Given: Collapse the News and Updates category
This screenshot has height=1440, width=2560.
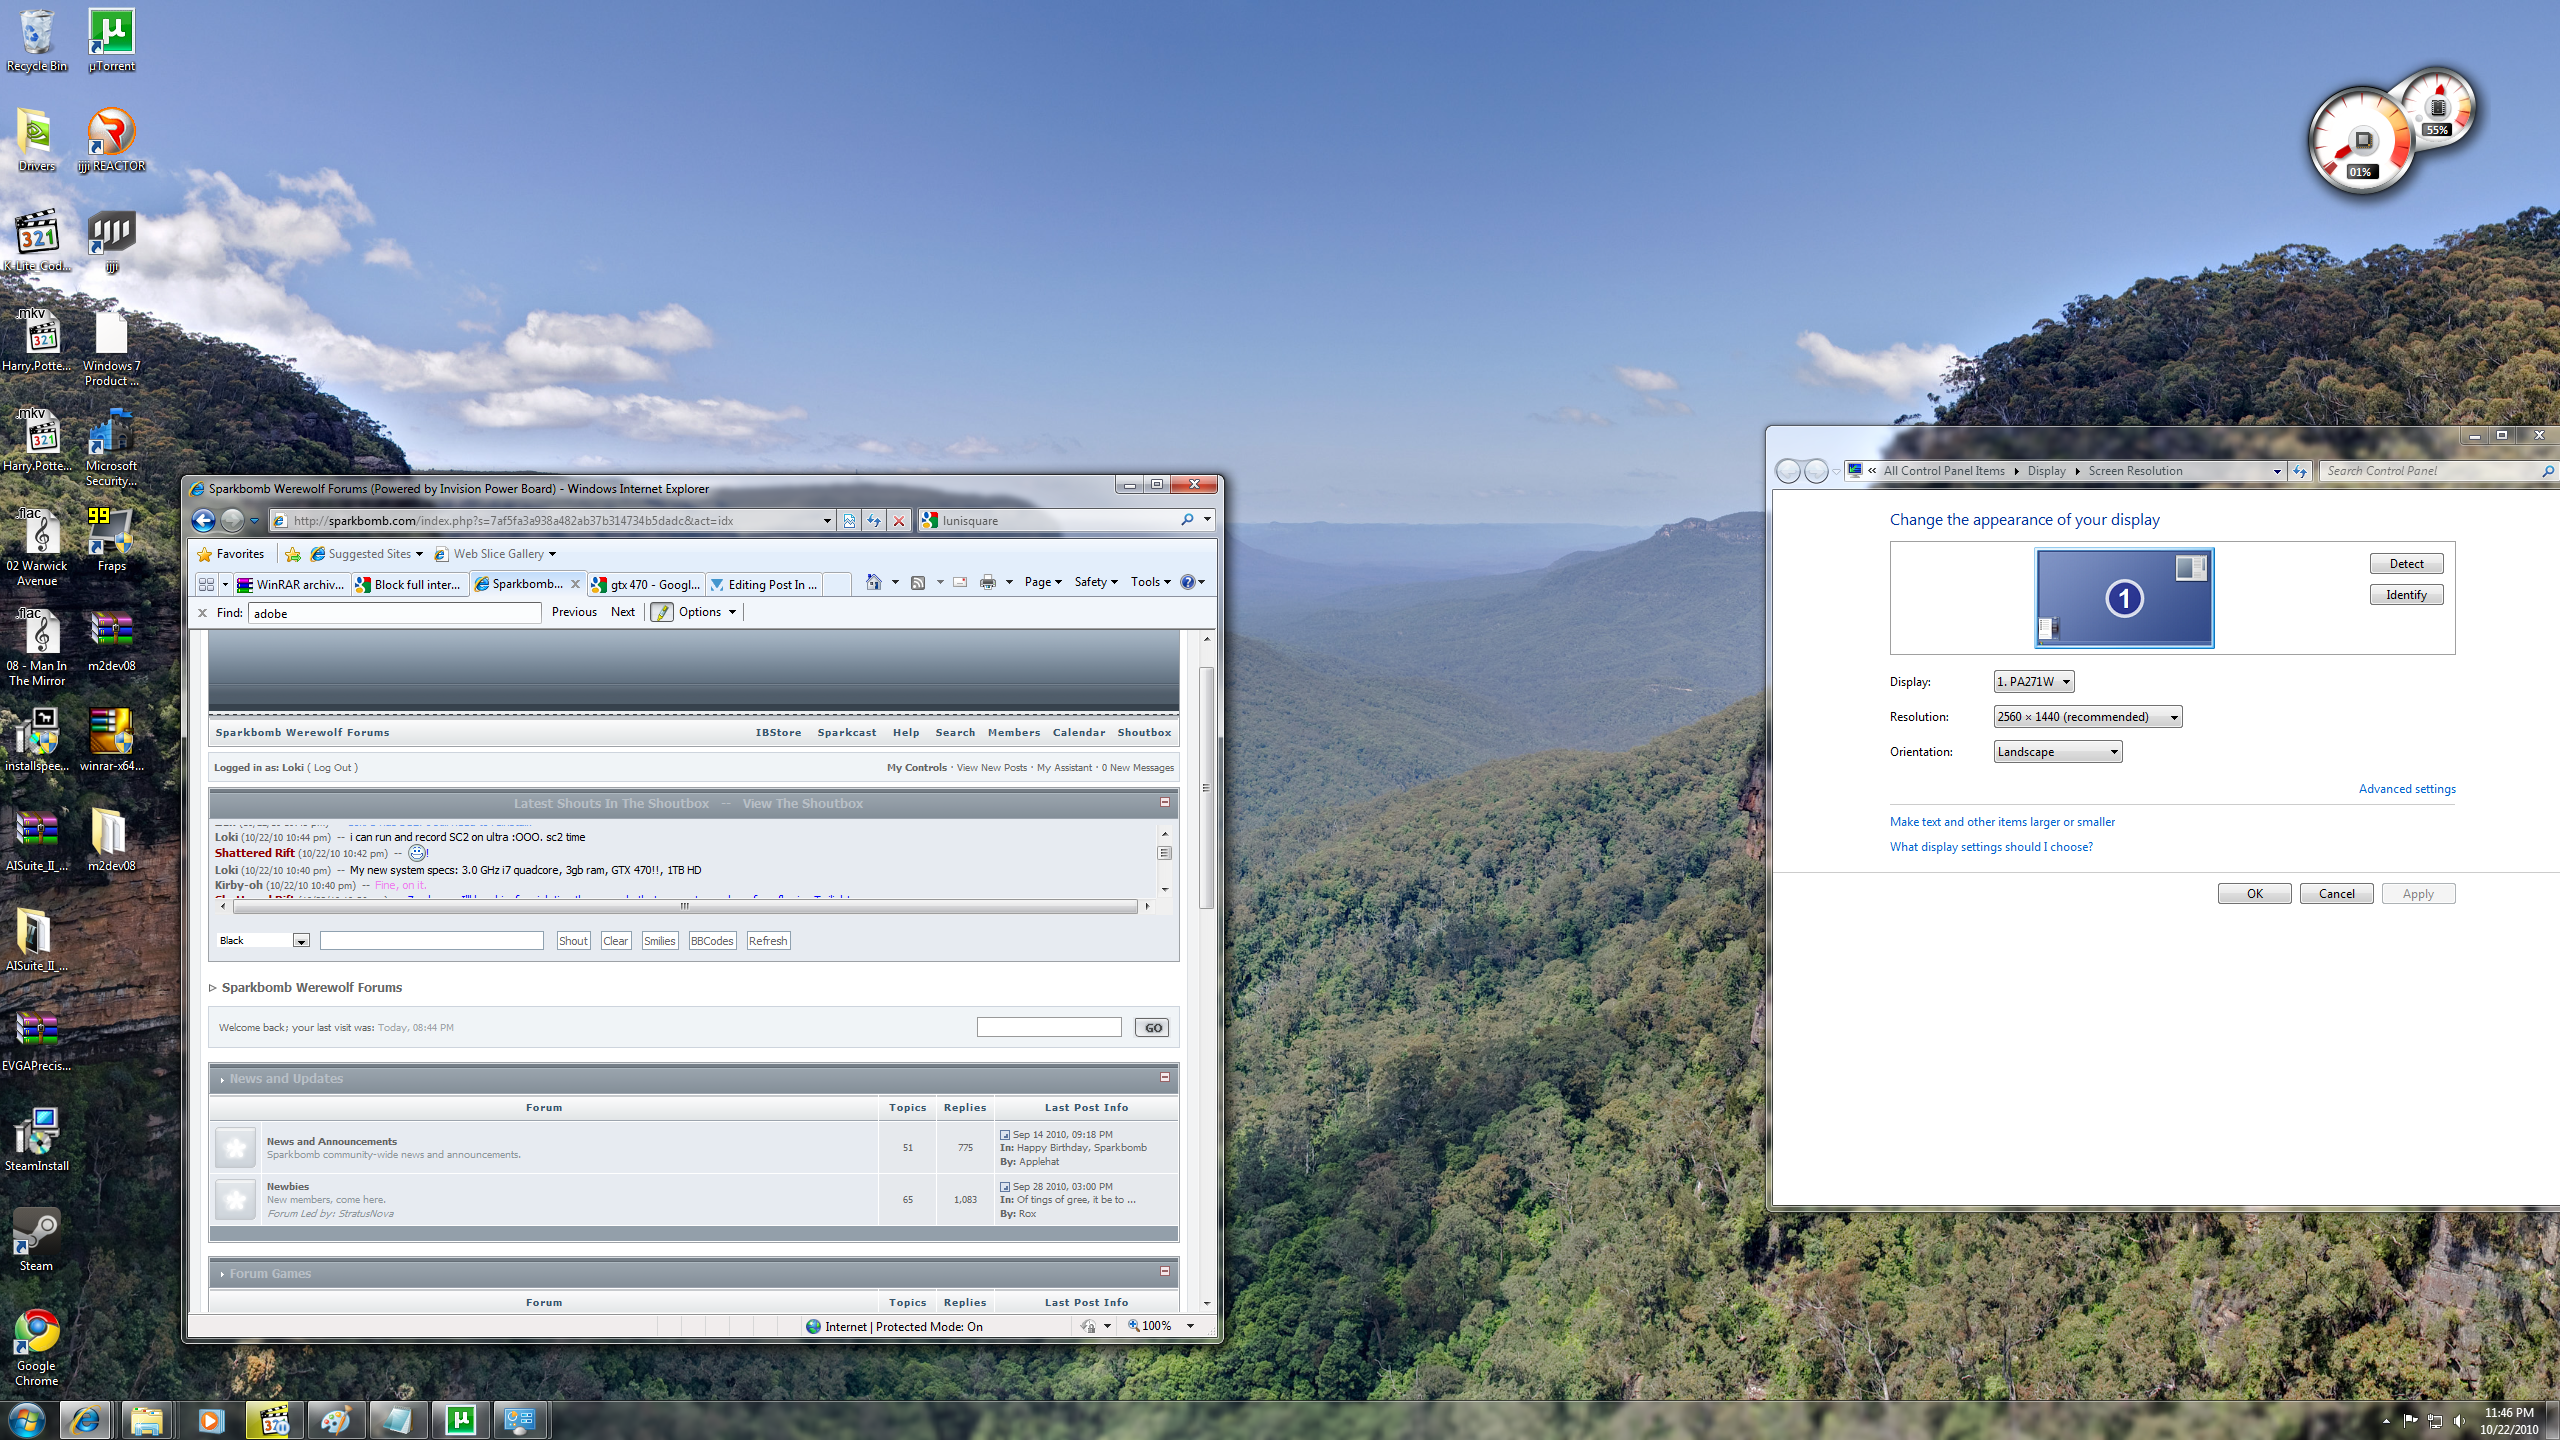Looking at the screenshot, I should (x=1164, y=1077).
